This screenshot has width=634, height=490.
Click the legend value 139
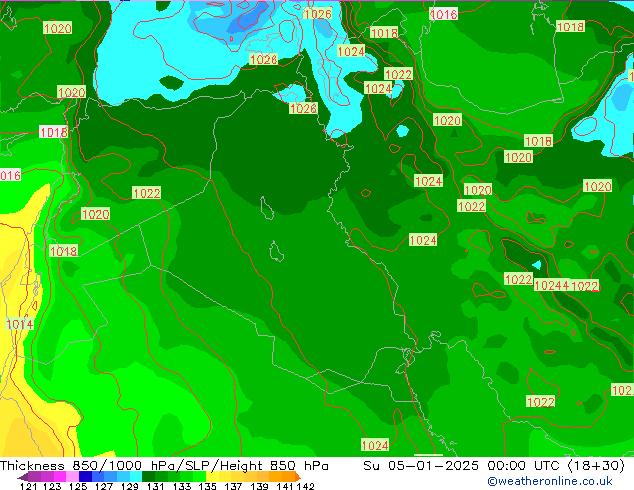pyautogui.click(x=259, y=486)
